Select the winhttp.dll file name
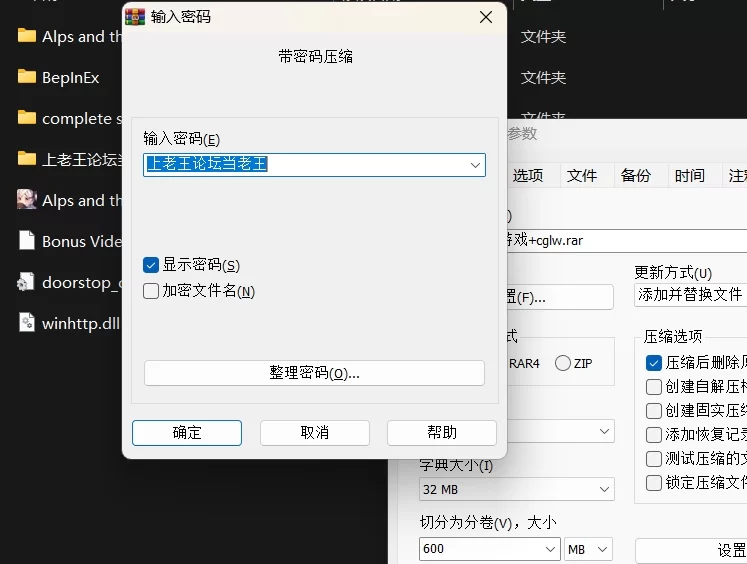The height and width of the screenshot is (564, 747). [81, 323]
